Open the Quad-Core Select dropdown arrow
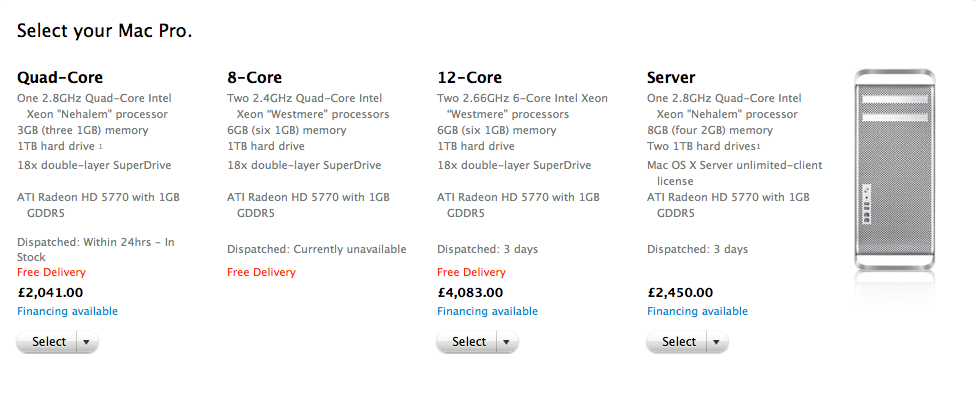 pos(87,342)
